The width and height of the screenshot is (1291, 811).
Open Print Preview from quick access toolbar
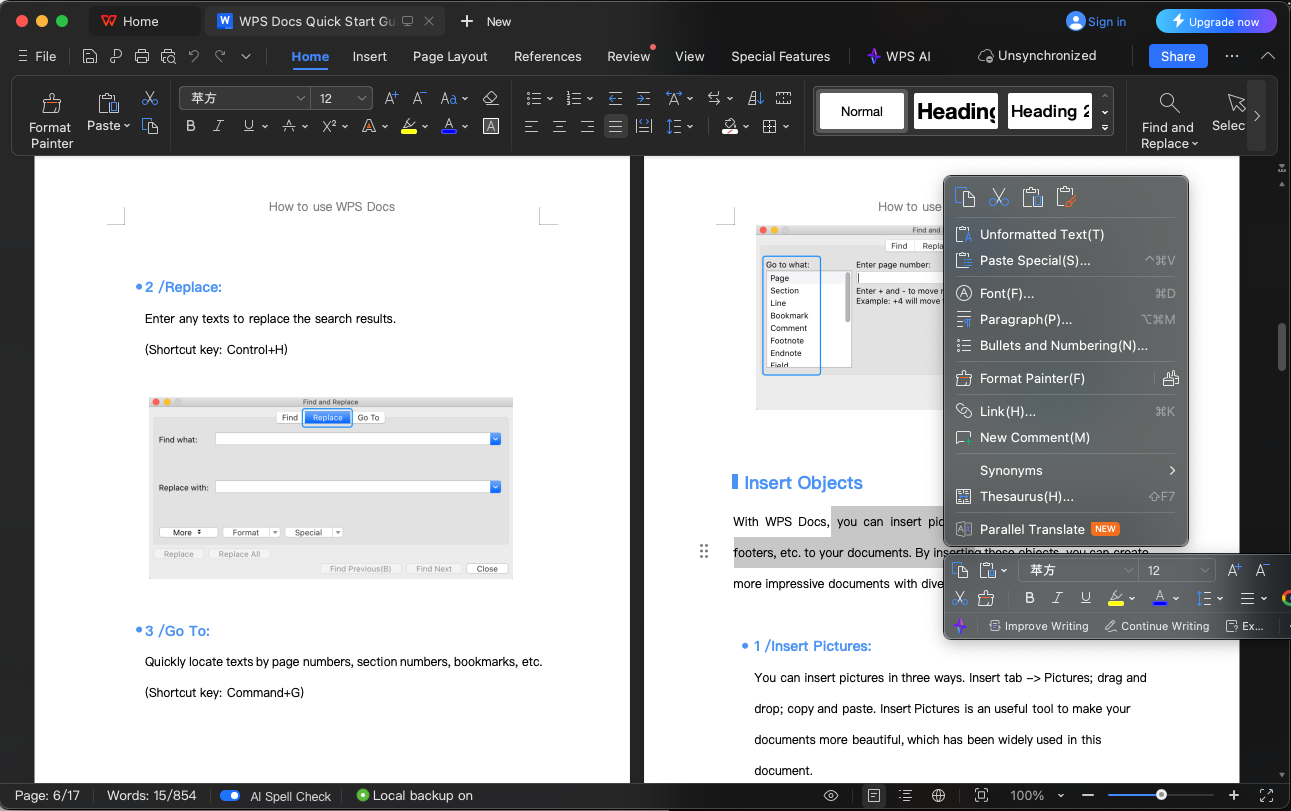168,56
